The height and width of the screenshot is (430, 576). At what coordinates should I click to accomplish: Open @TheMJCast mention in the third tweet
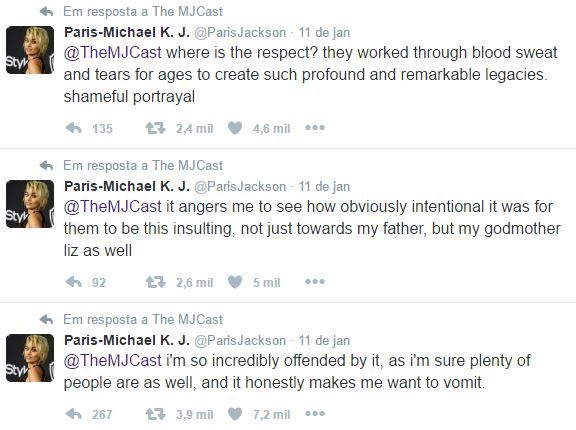point(113,361)
